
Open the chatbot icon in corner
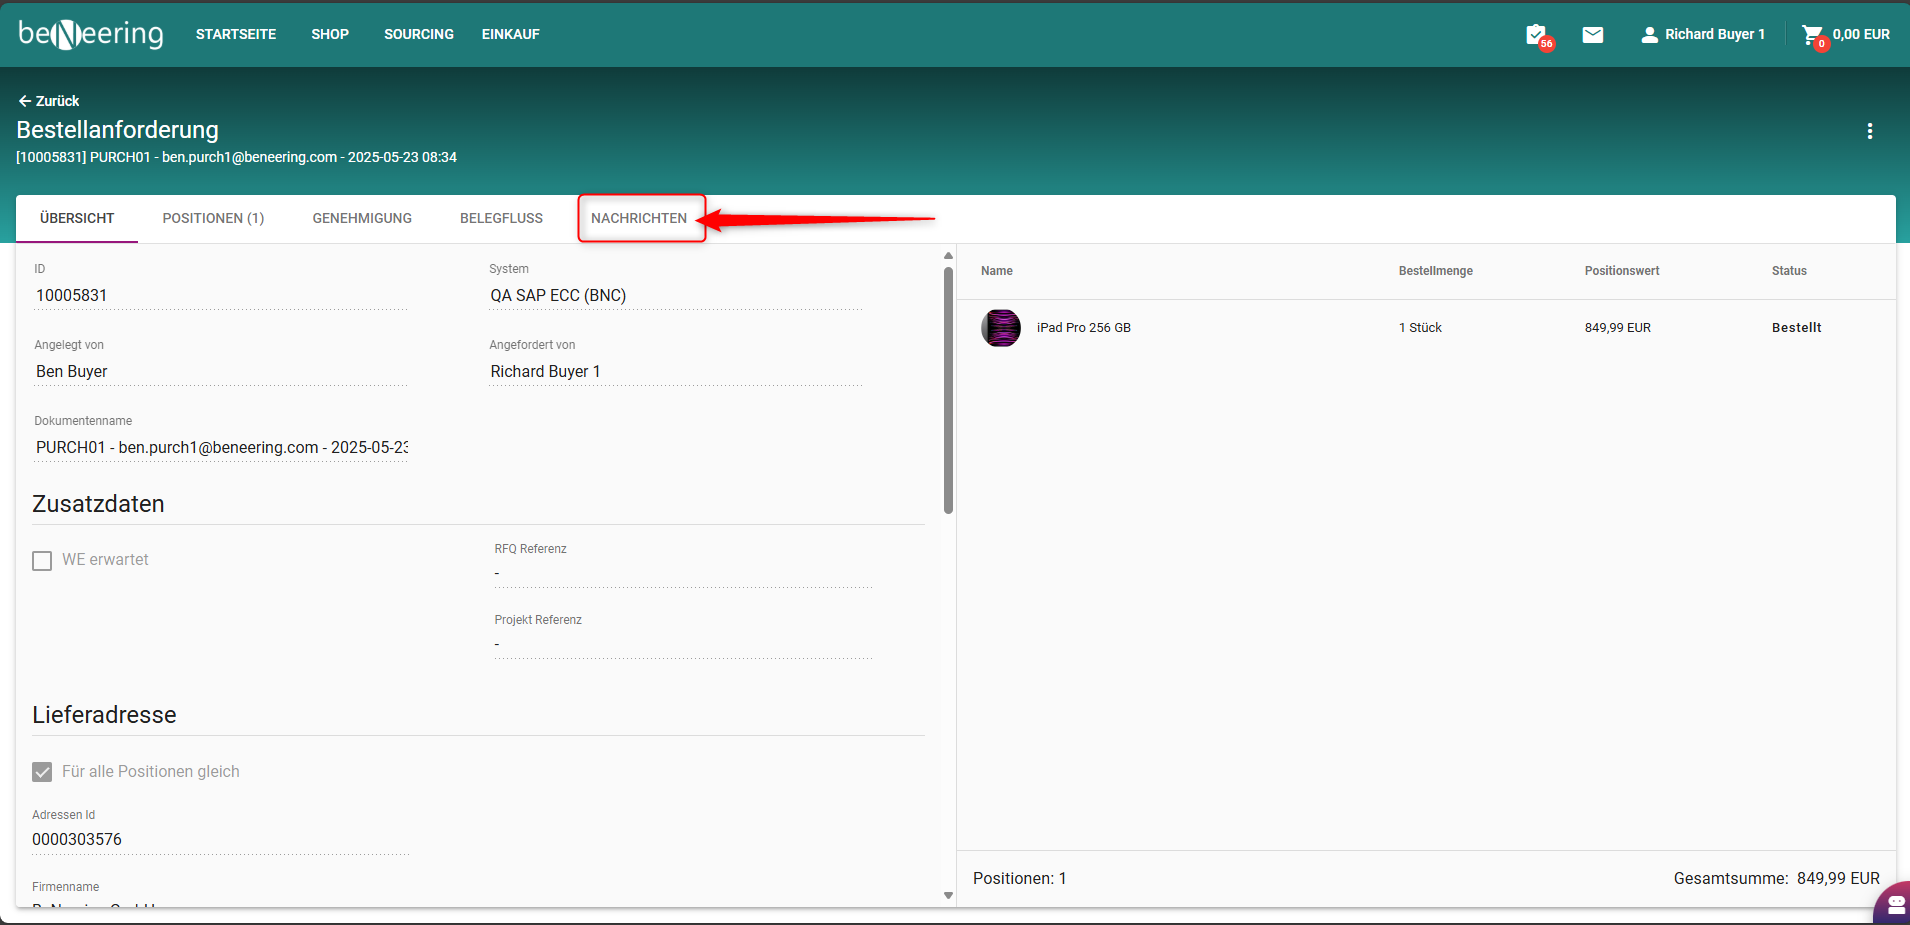[x=1894, y=905]
